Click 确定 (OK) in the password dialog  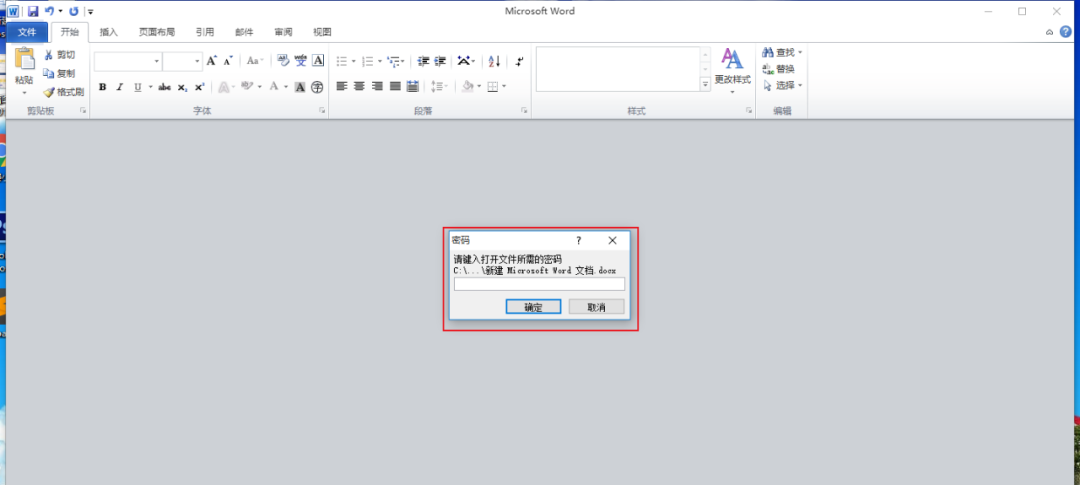[x=533, y=307]
